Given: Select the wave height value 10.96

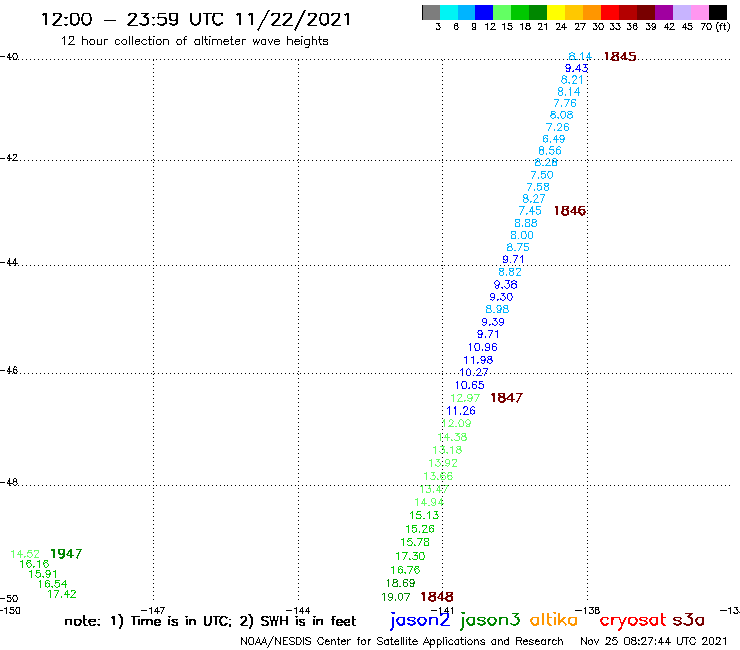Looking at the screenshot, I should pyautogui.click(x=483, y=347).
